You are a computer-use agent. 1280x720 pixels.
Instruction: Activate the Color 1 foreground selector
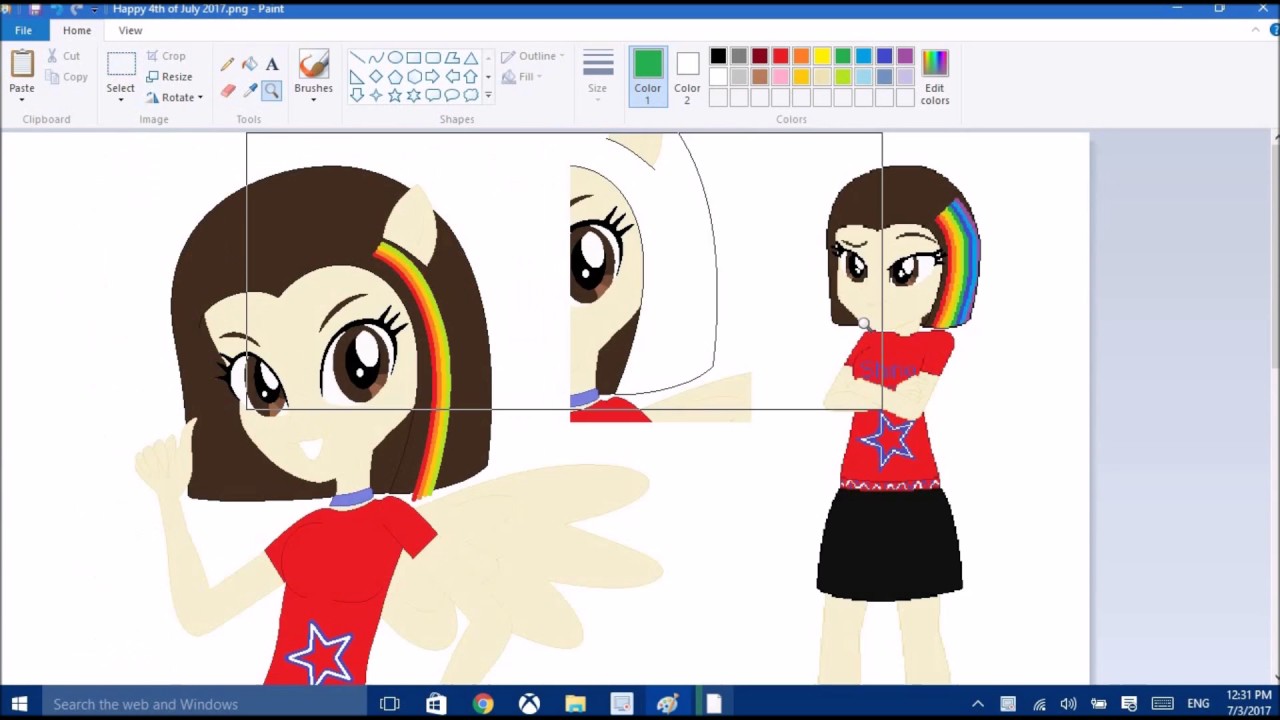[647, 77]
